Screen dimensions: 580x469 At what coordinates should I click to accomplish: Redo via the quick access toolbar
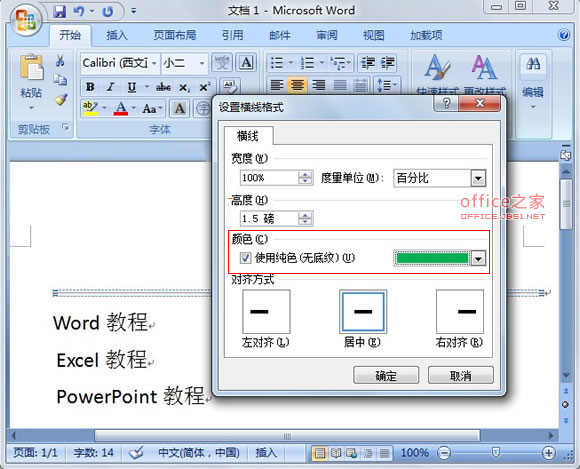pos(108,11)
